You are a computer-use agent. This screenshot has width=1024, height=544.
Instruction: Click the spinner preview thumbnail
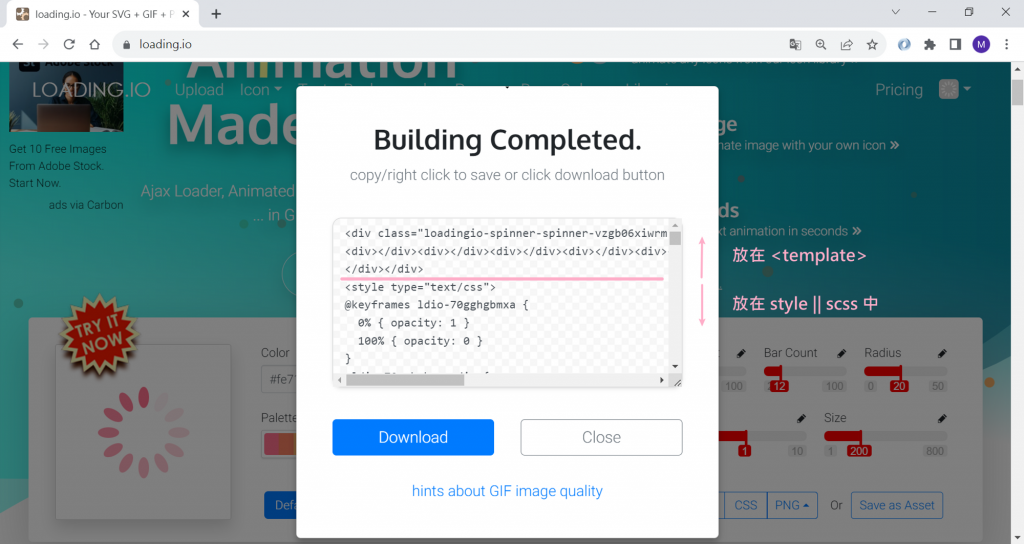click(143, 432)
